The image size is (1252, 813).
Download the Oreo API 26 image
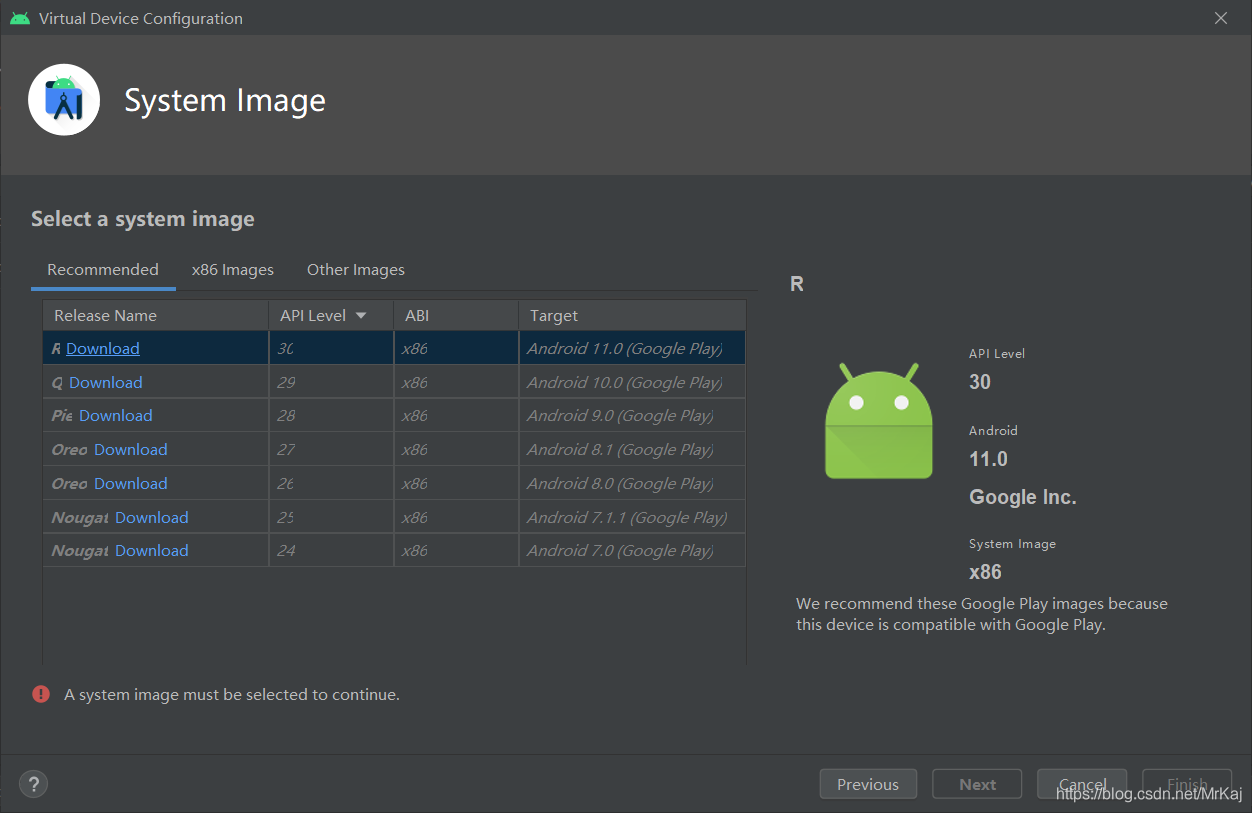click(x=131, y=484)
